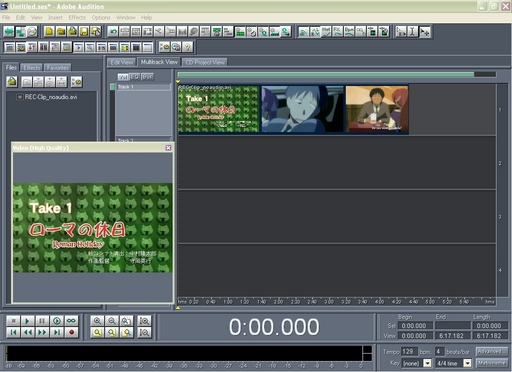Screen dimensions: 512x372
Task: Click the Advanced tempo button
Action: click(491, 352)
